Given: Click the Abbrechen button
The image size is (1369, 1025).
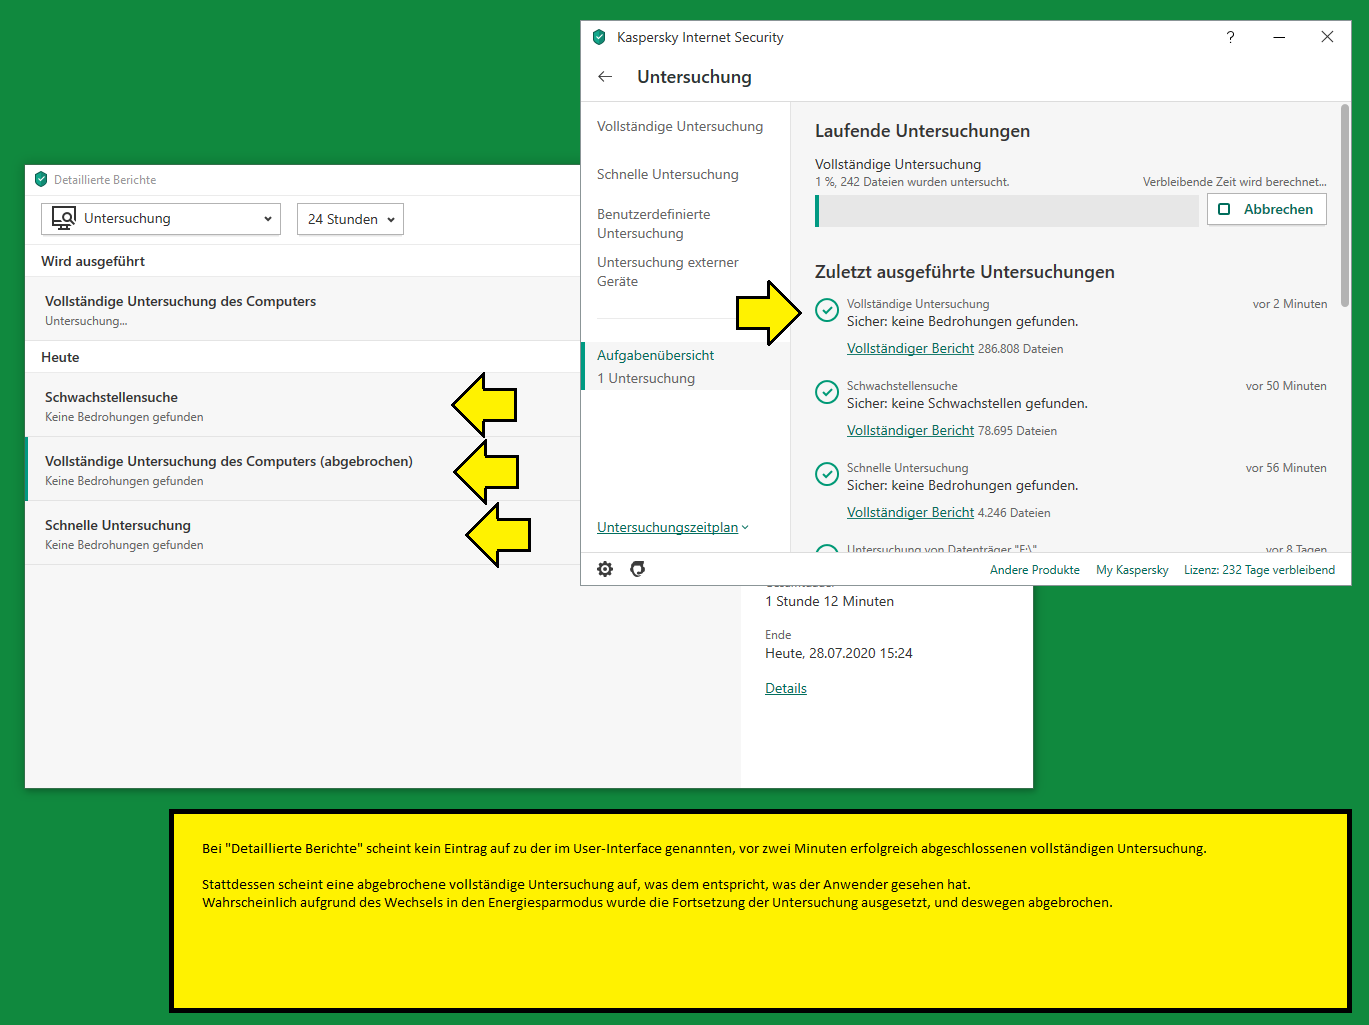Looking at the screenshot, I should [1267, 209].
